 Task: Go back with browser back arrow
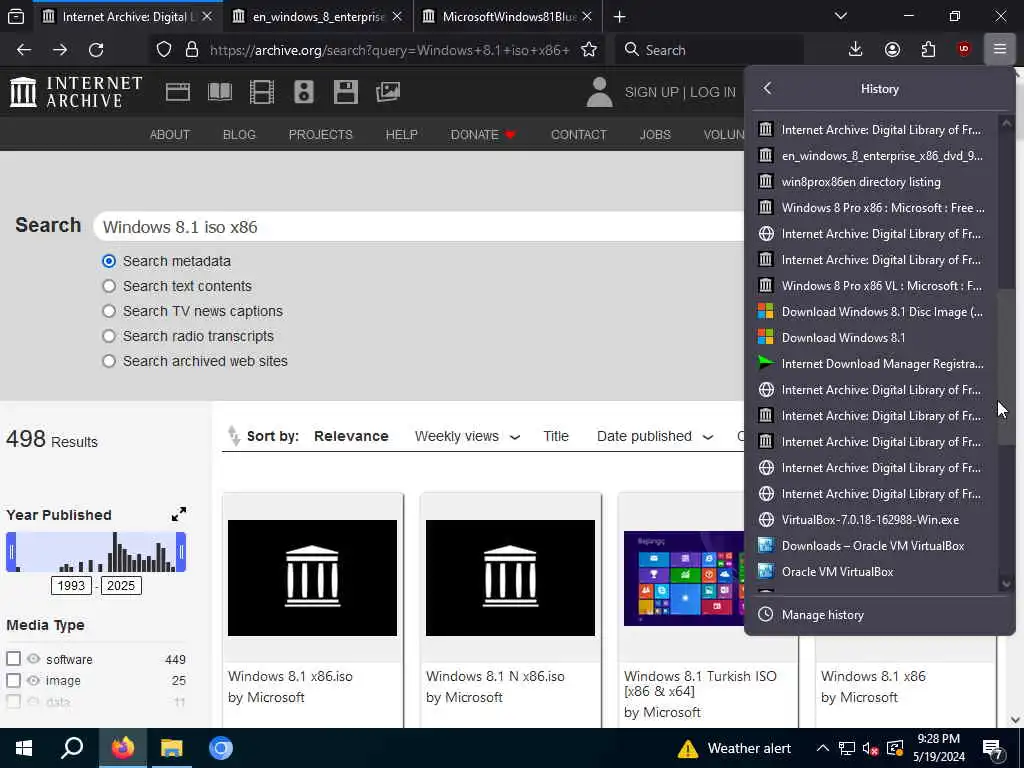pyautogui.click(x=24, y=50)
